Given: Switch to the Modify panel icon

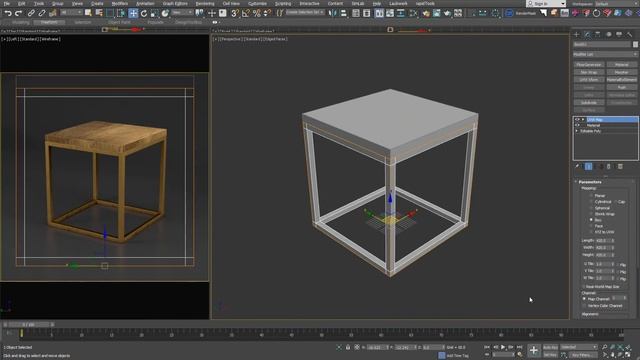Looking at the screenshot, I should pyautogui.click(x=587, y=34).
